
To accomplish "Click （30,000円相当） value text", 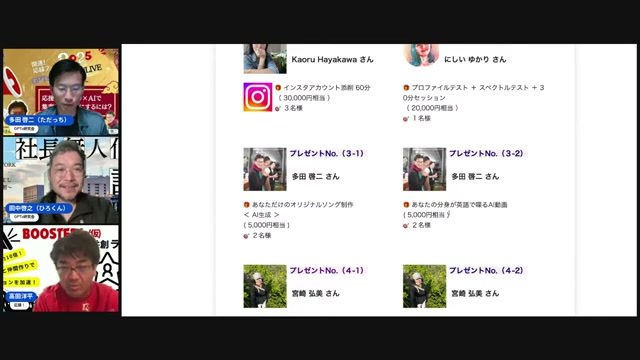I will pos(304,98).
